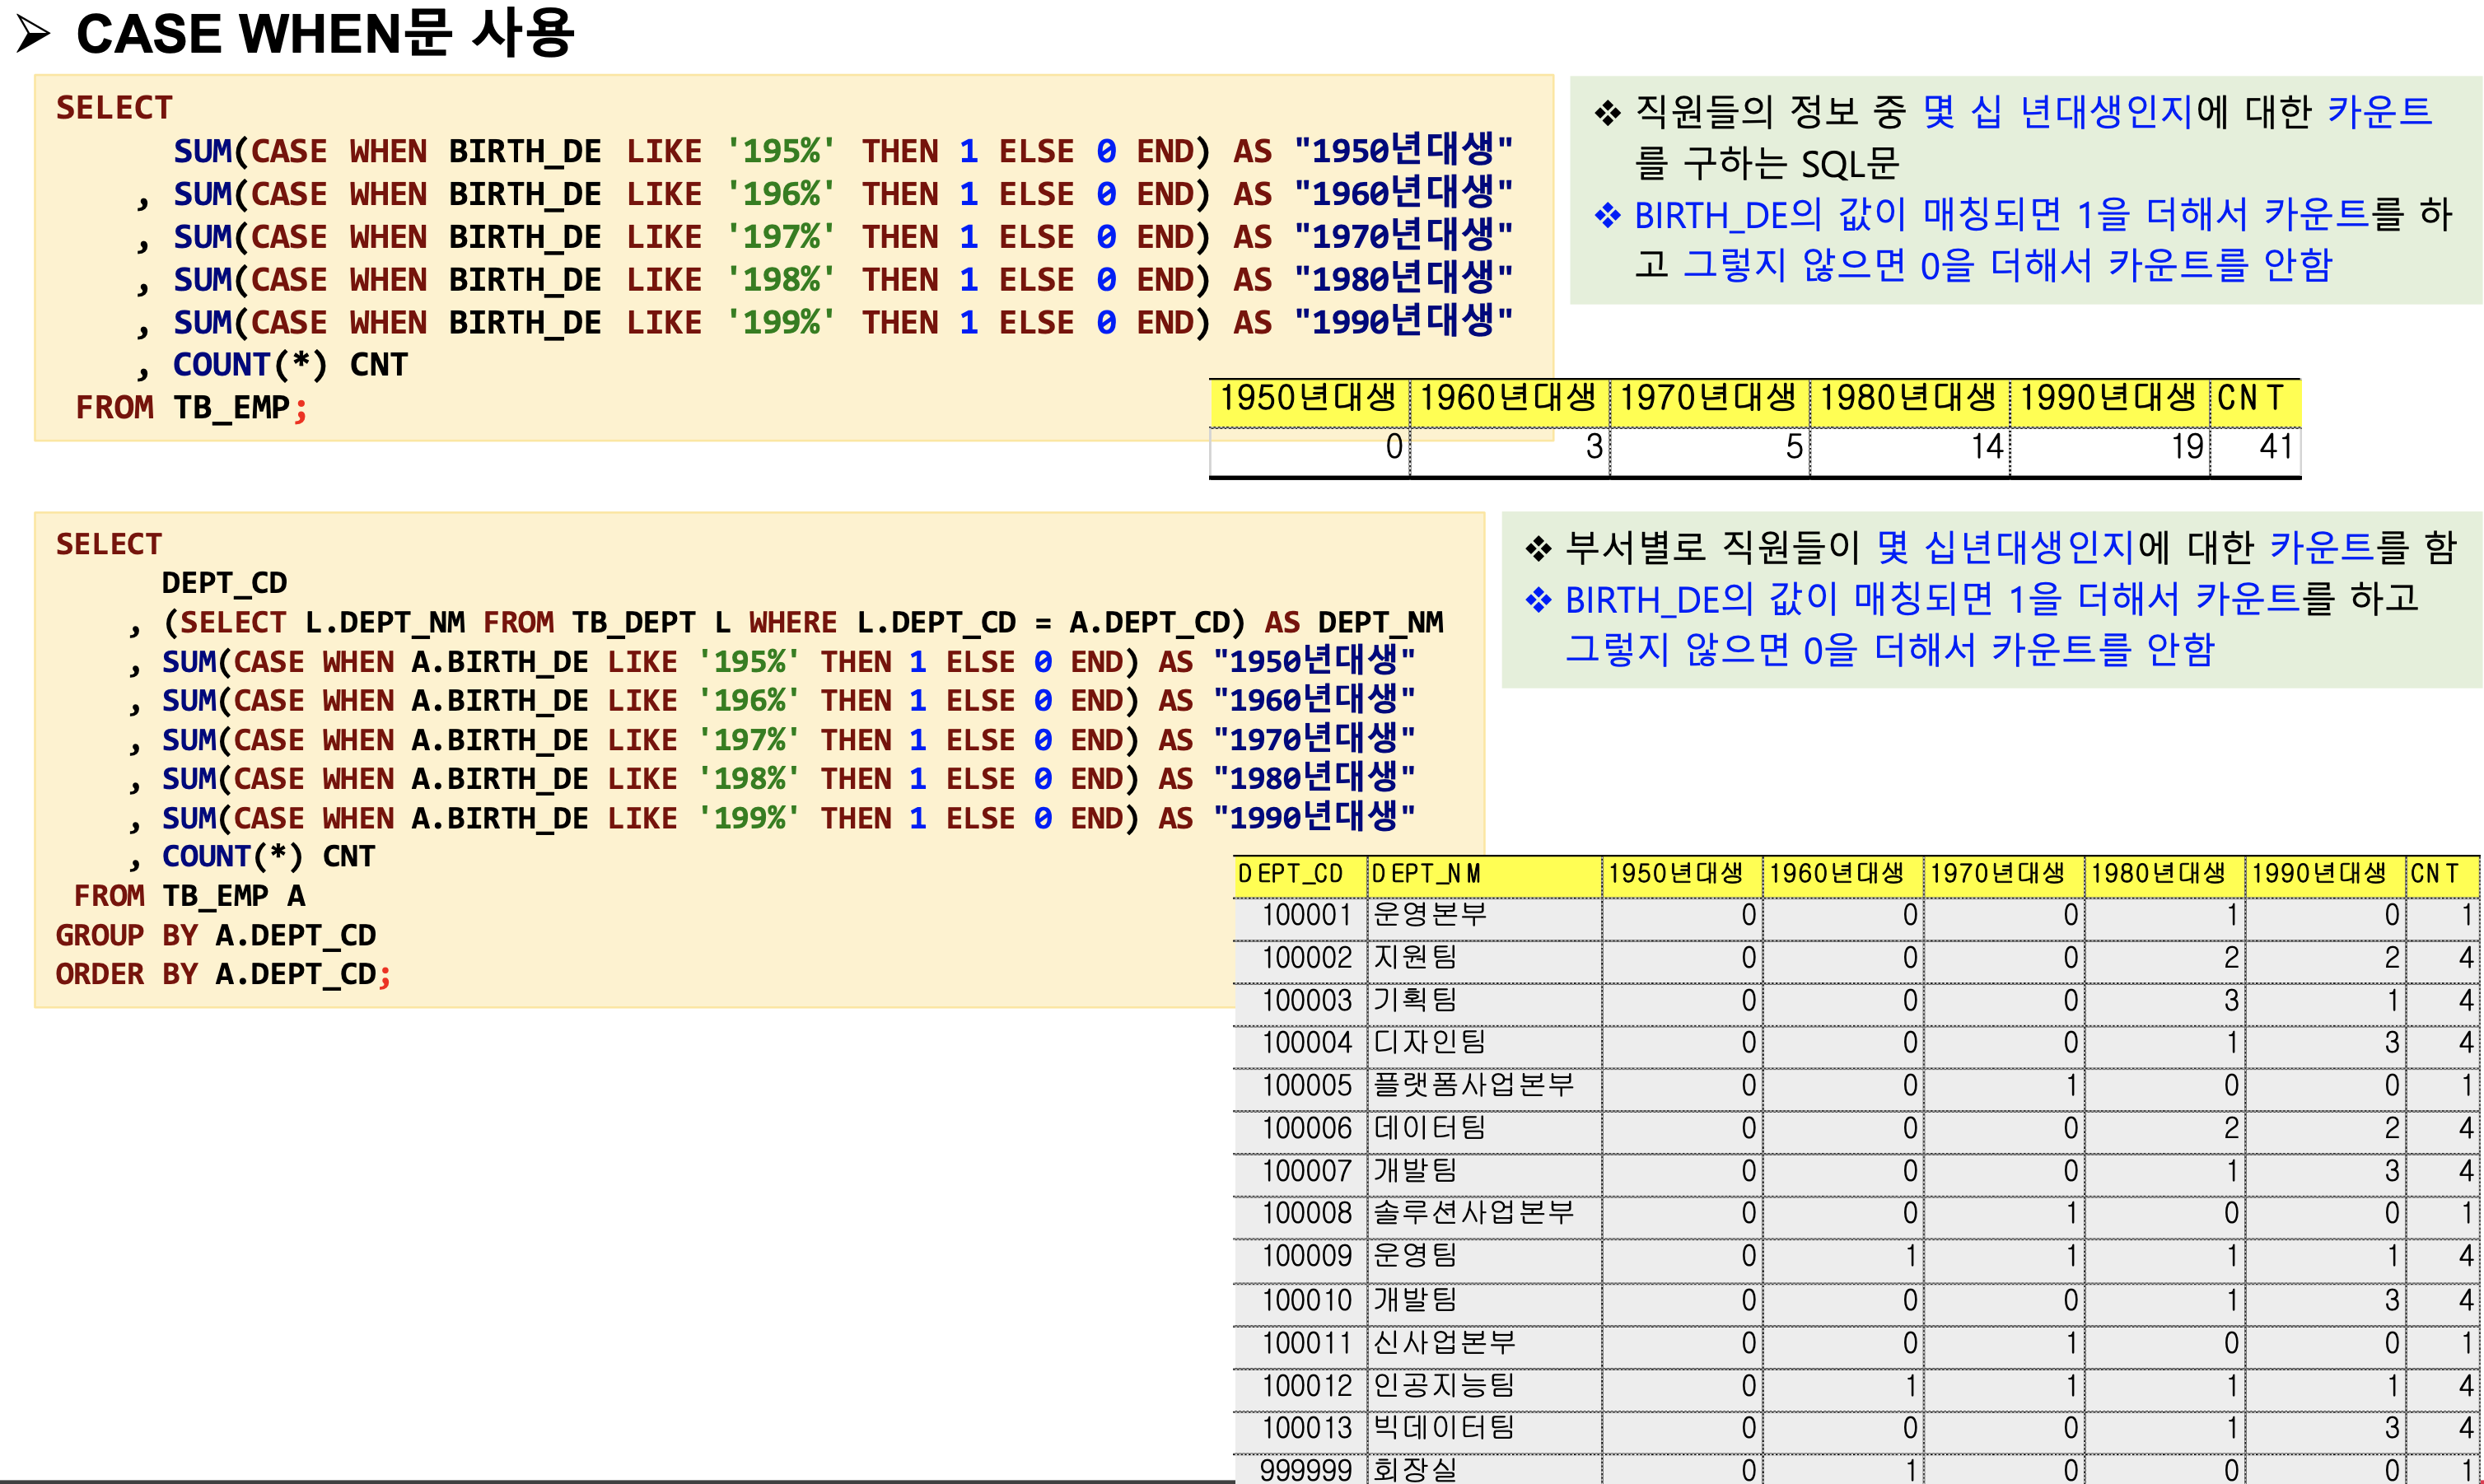Click first diamond bullet in top green note
Screen dimensions: 2484x1484
[1607, 112]
